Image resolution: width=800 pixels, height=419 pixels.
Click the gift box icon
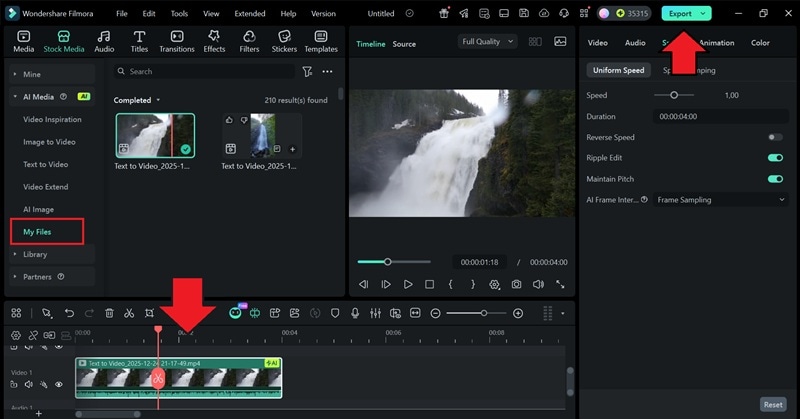click(444, 13)
